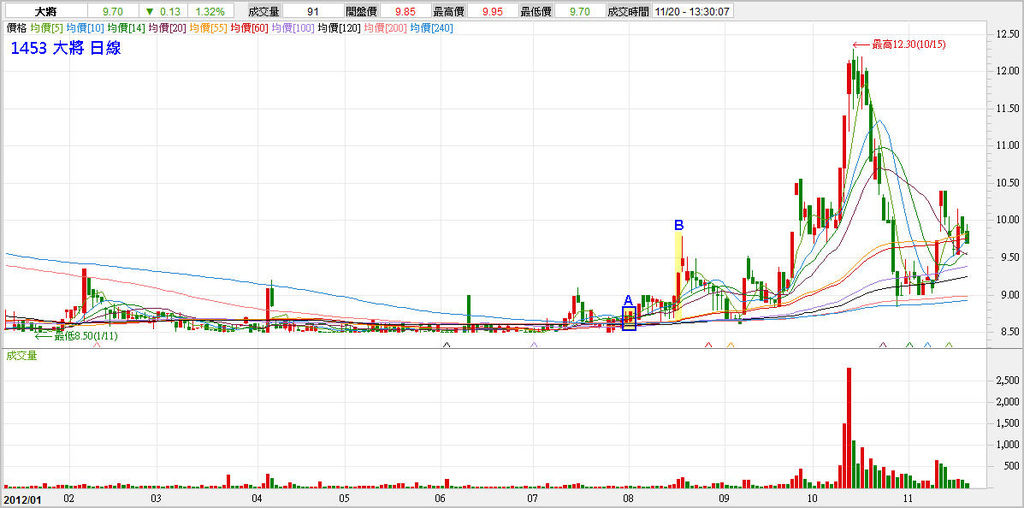Click the 1,000 volume axis label
The width and height of the screenshot is (1024, 508).
tap(1008, 445)
